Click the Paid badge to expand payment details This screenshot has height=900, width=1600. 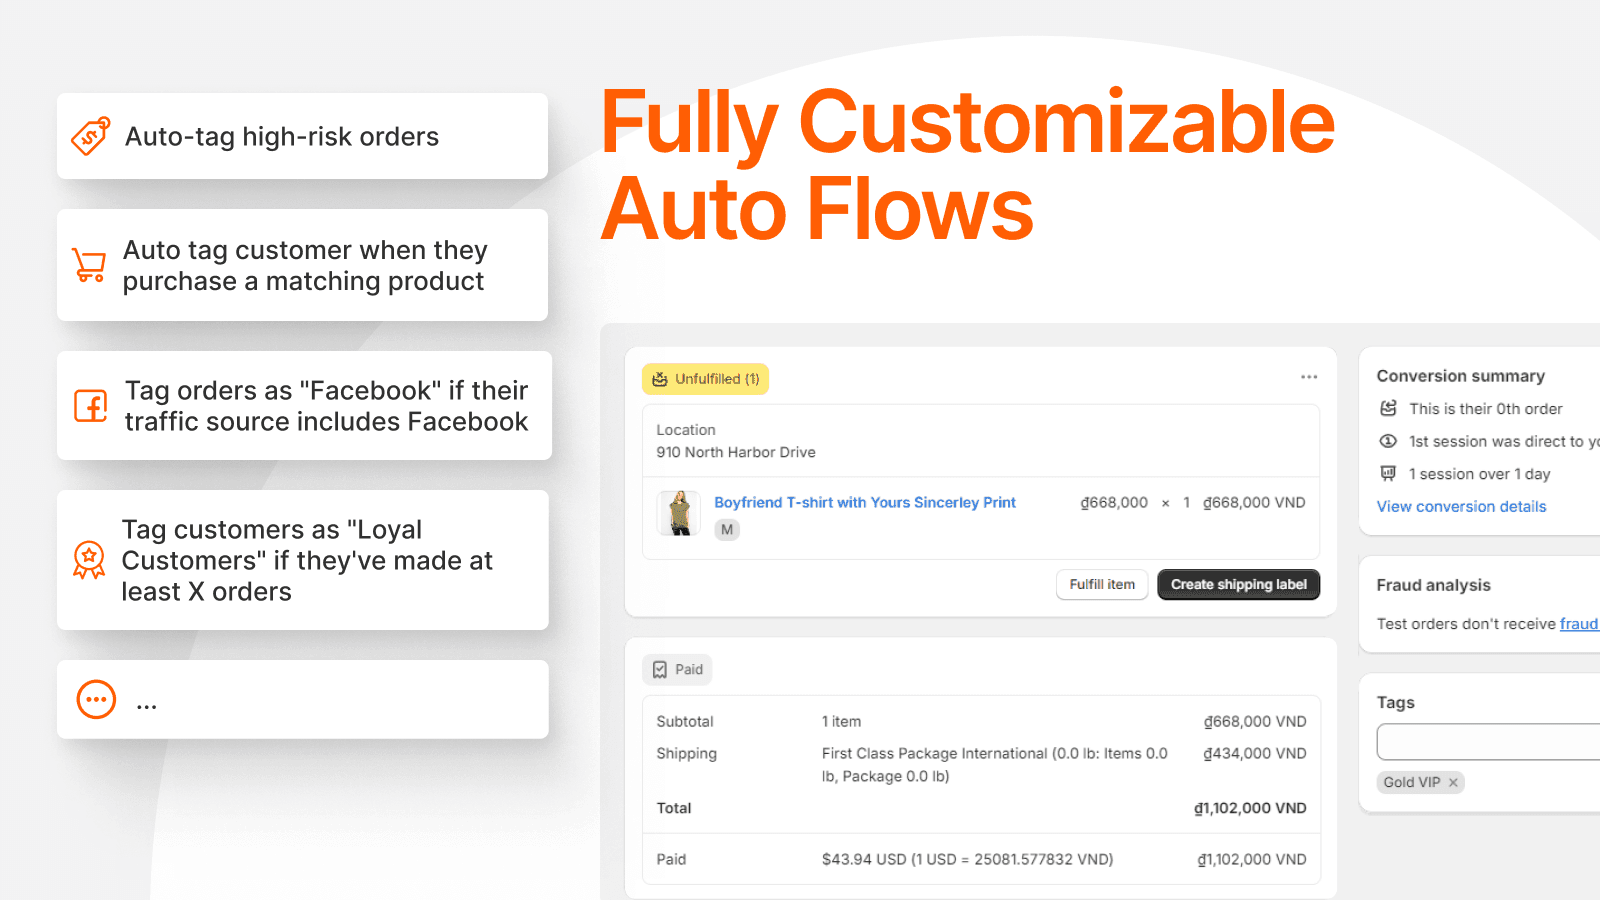[x=677, y=669]
